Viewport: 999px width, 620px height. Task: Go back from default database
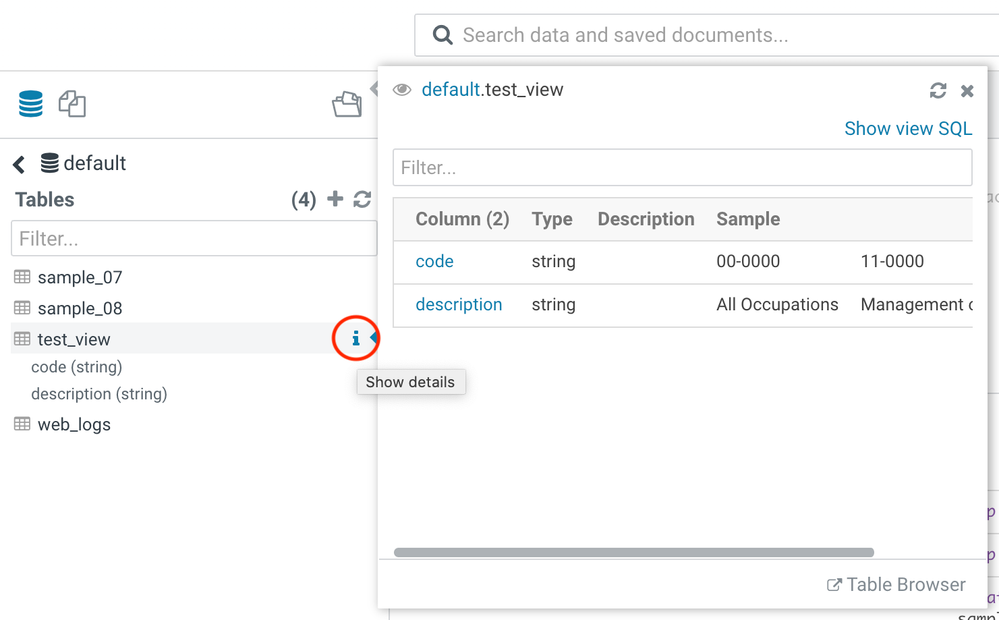(x=19, y=164)
